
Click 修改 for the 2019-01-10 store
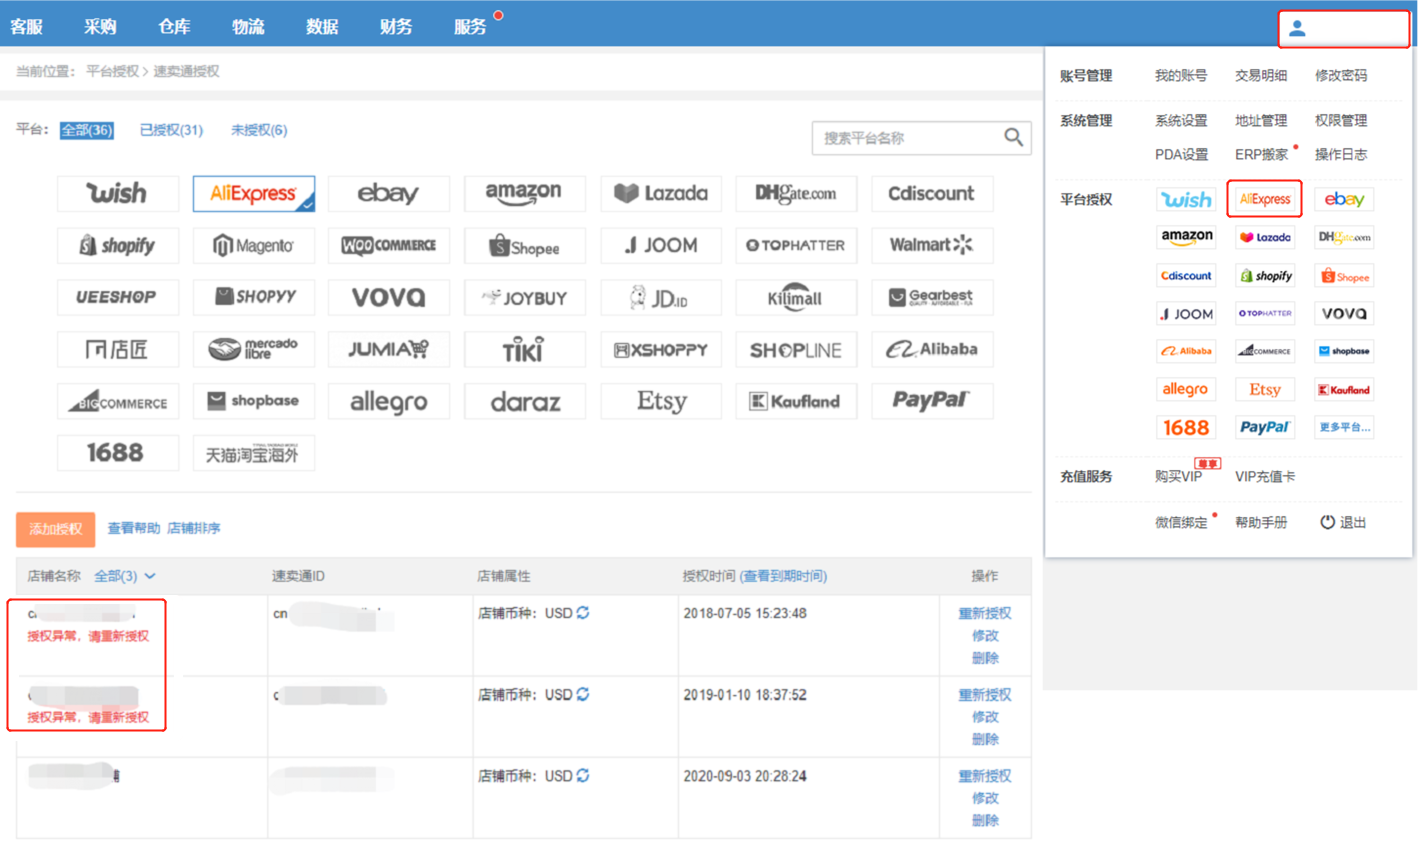click(985, 717)
